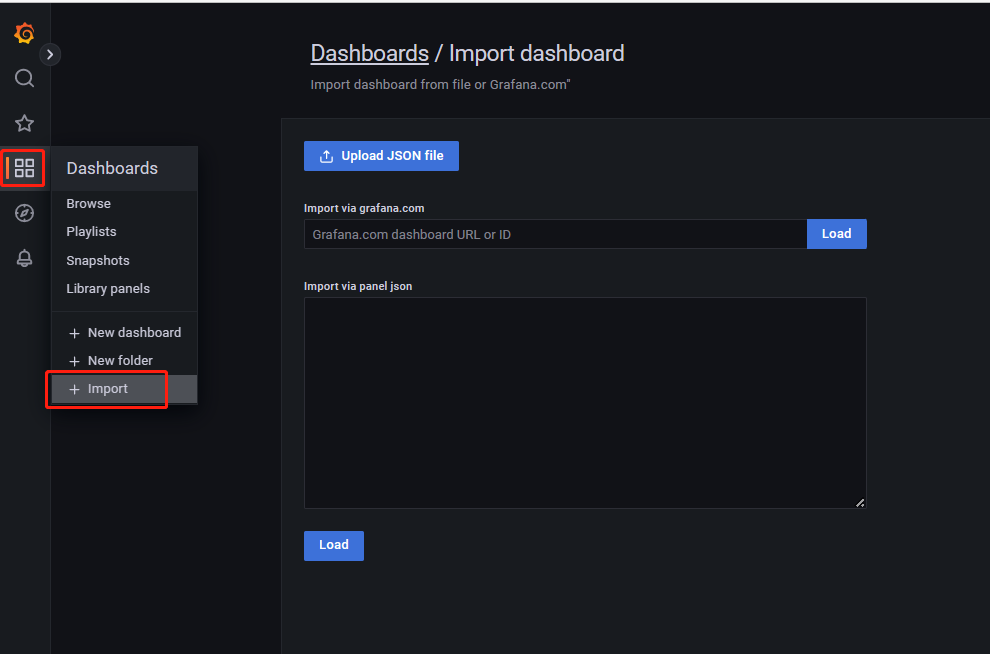Image resolution: width=990 pixels, height=654 pixels.
Task: Open the Explore compass icon
Action: 25,213
